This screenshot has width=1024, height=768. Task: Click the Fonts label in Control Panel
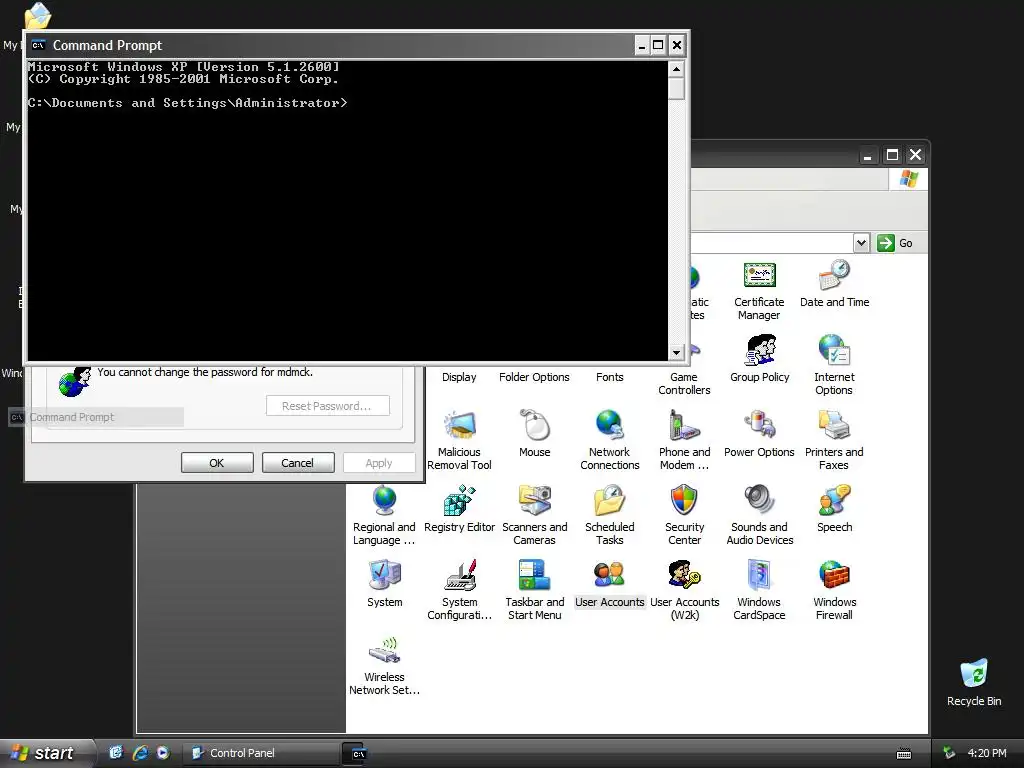(x=609, y=377)
